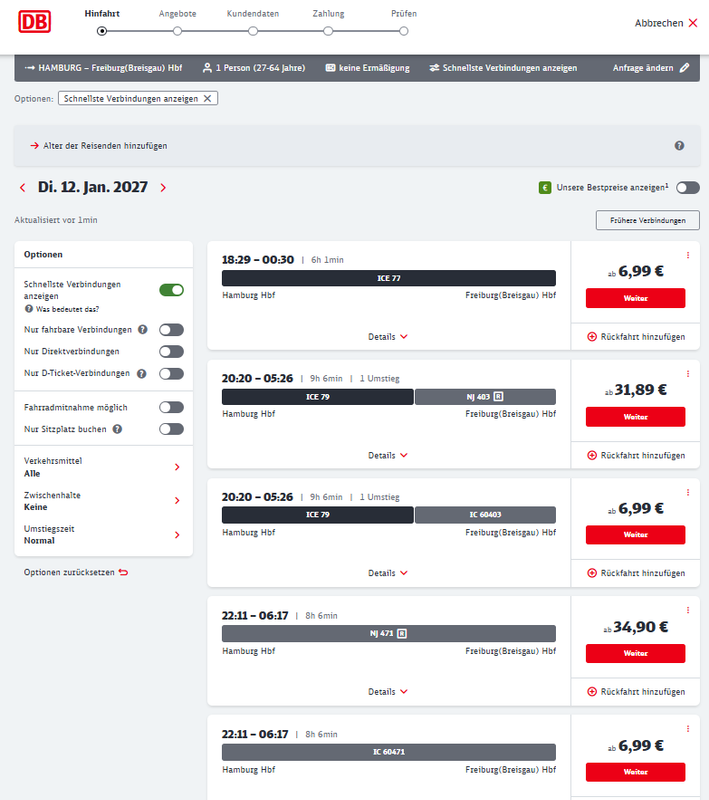
Task: Open the three-dot menu of the NJ 403 connection
Action: tap(688, 374)
